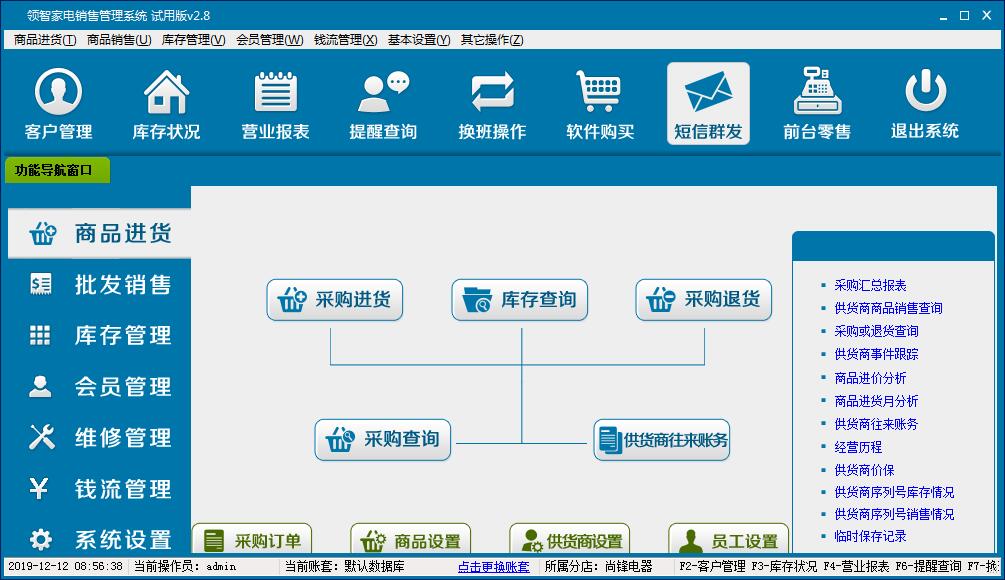The image size is (1005, 580).
Task: Click 当前账套: 默认数据库 status text
Action: tap(345, 567)
